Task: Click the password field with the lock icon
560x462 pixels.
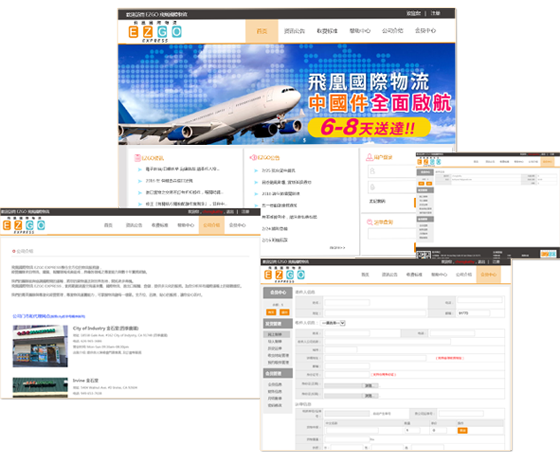Action: (x=392, y=187)
